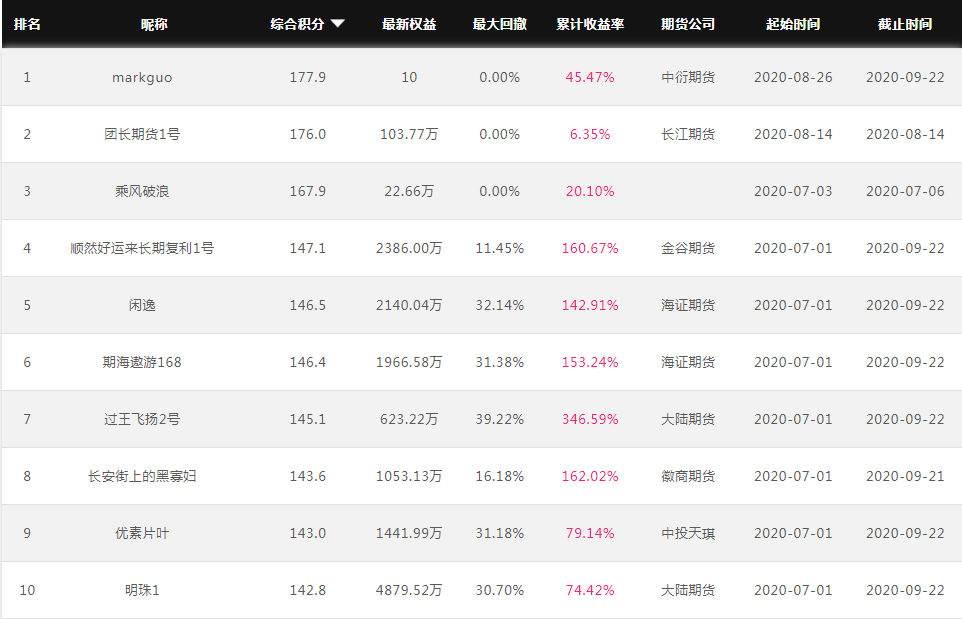This screenshot has height=619, width=962.
Task: Open the 闲逸 nickname
Action: pyautogui.click(x=142, y=306)
